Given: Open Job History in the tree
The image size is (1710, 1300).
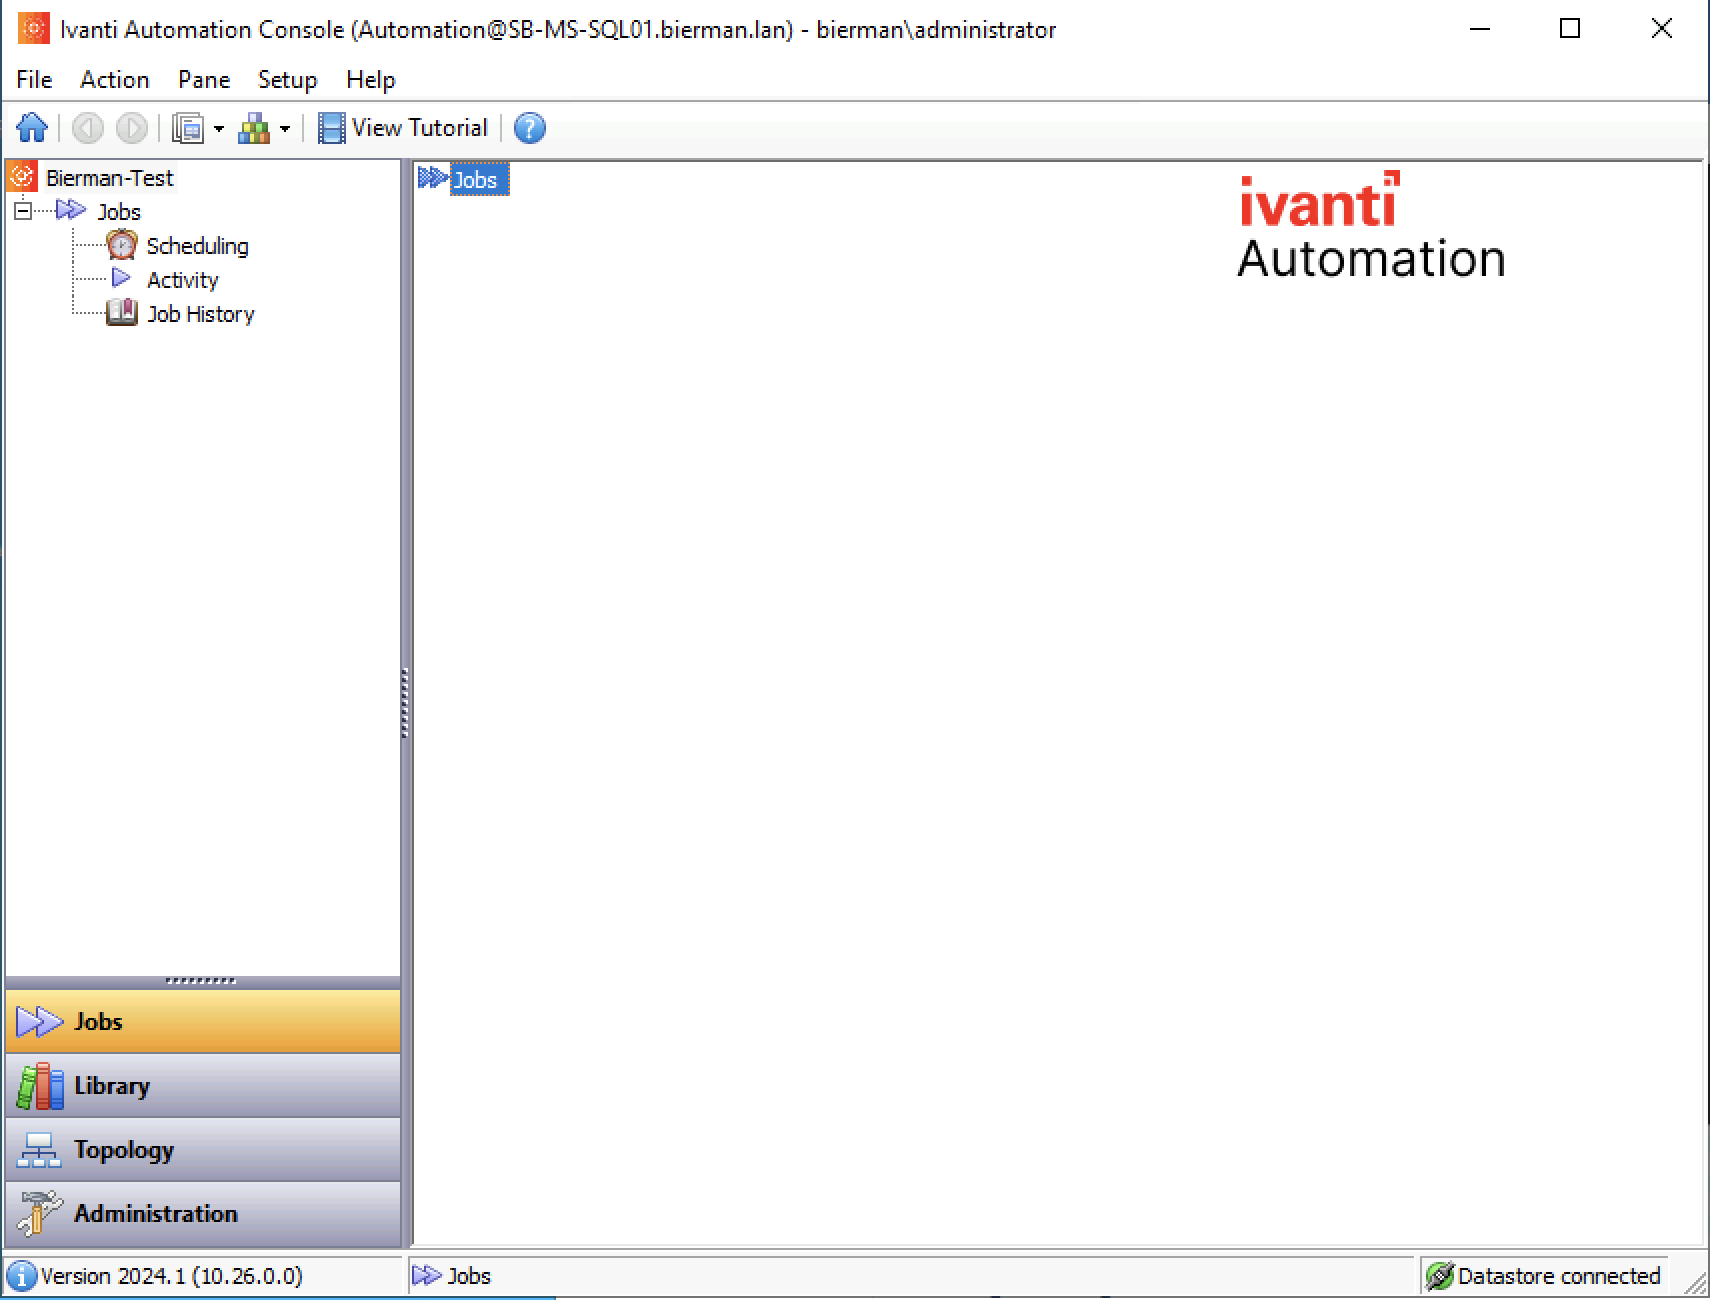Looking at the screenshot, I should (200, 314).
